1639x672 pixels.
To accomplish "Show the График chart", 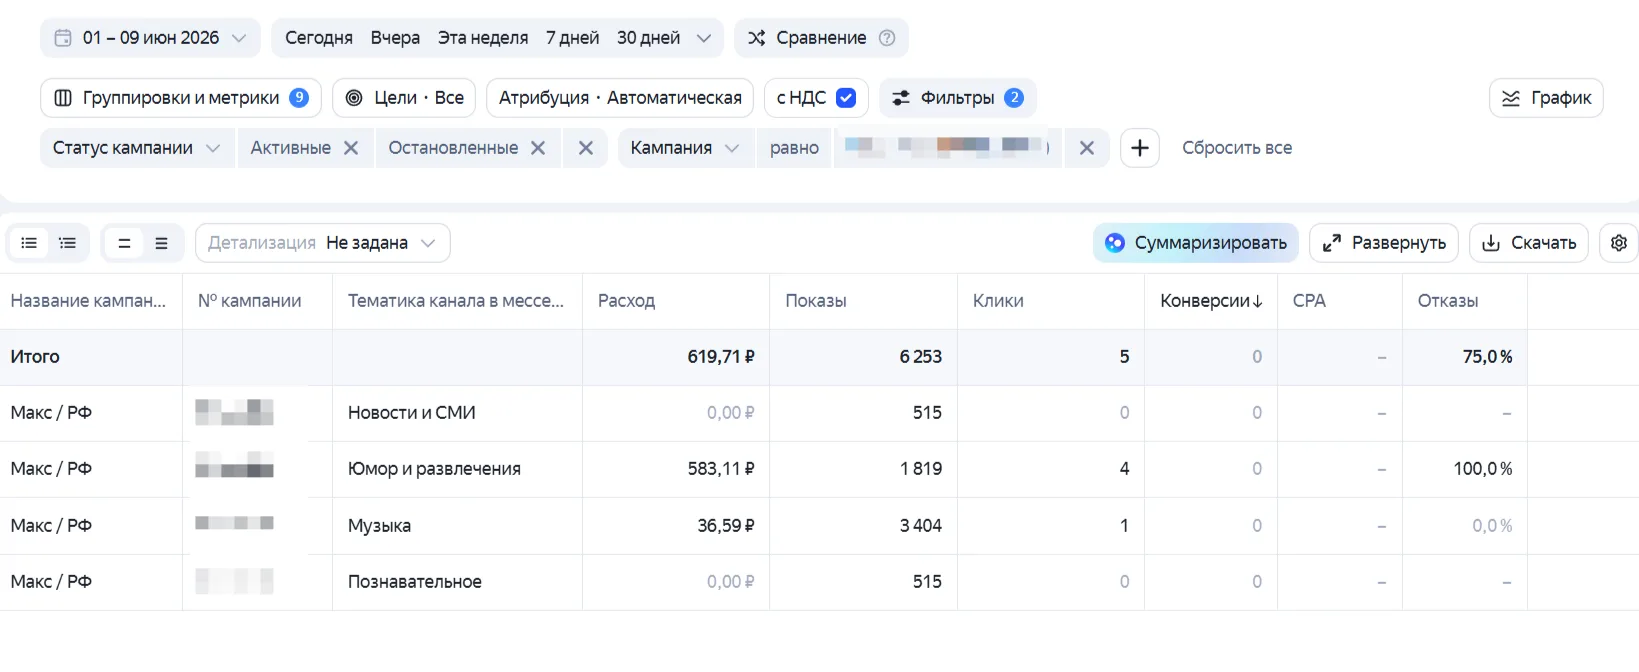I will (1546, 98).
